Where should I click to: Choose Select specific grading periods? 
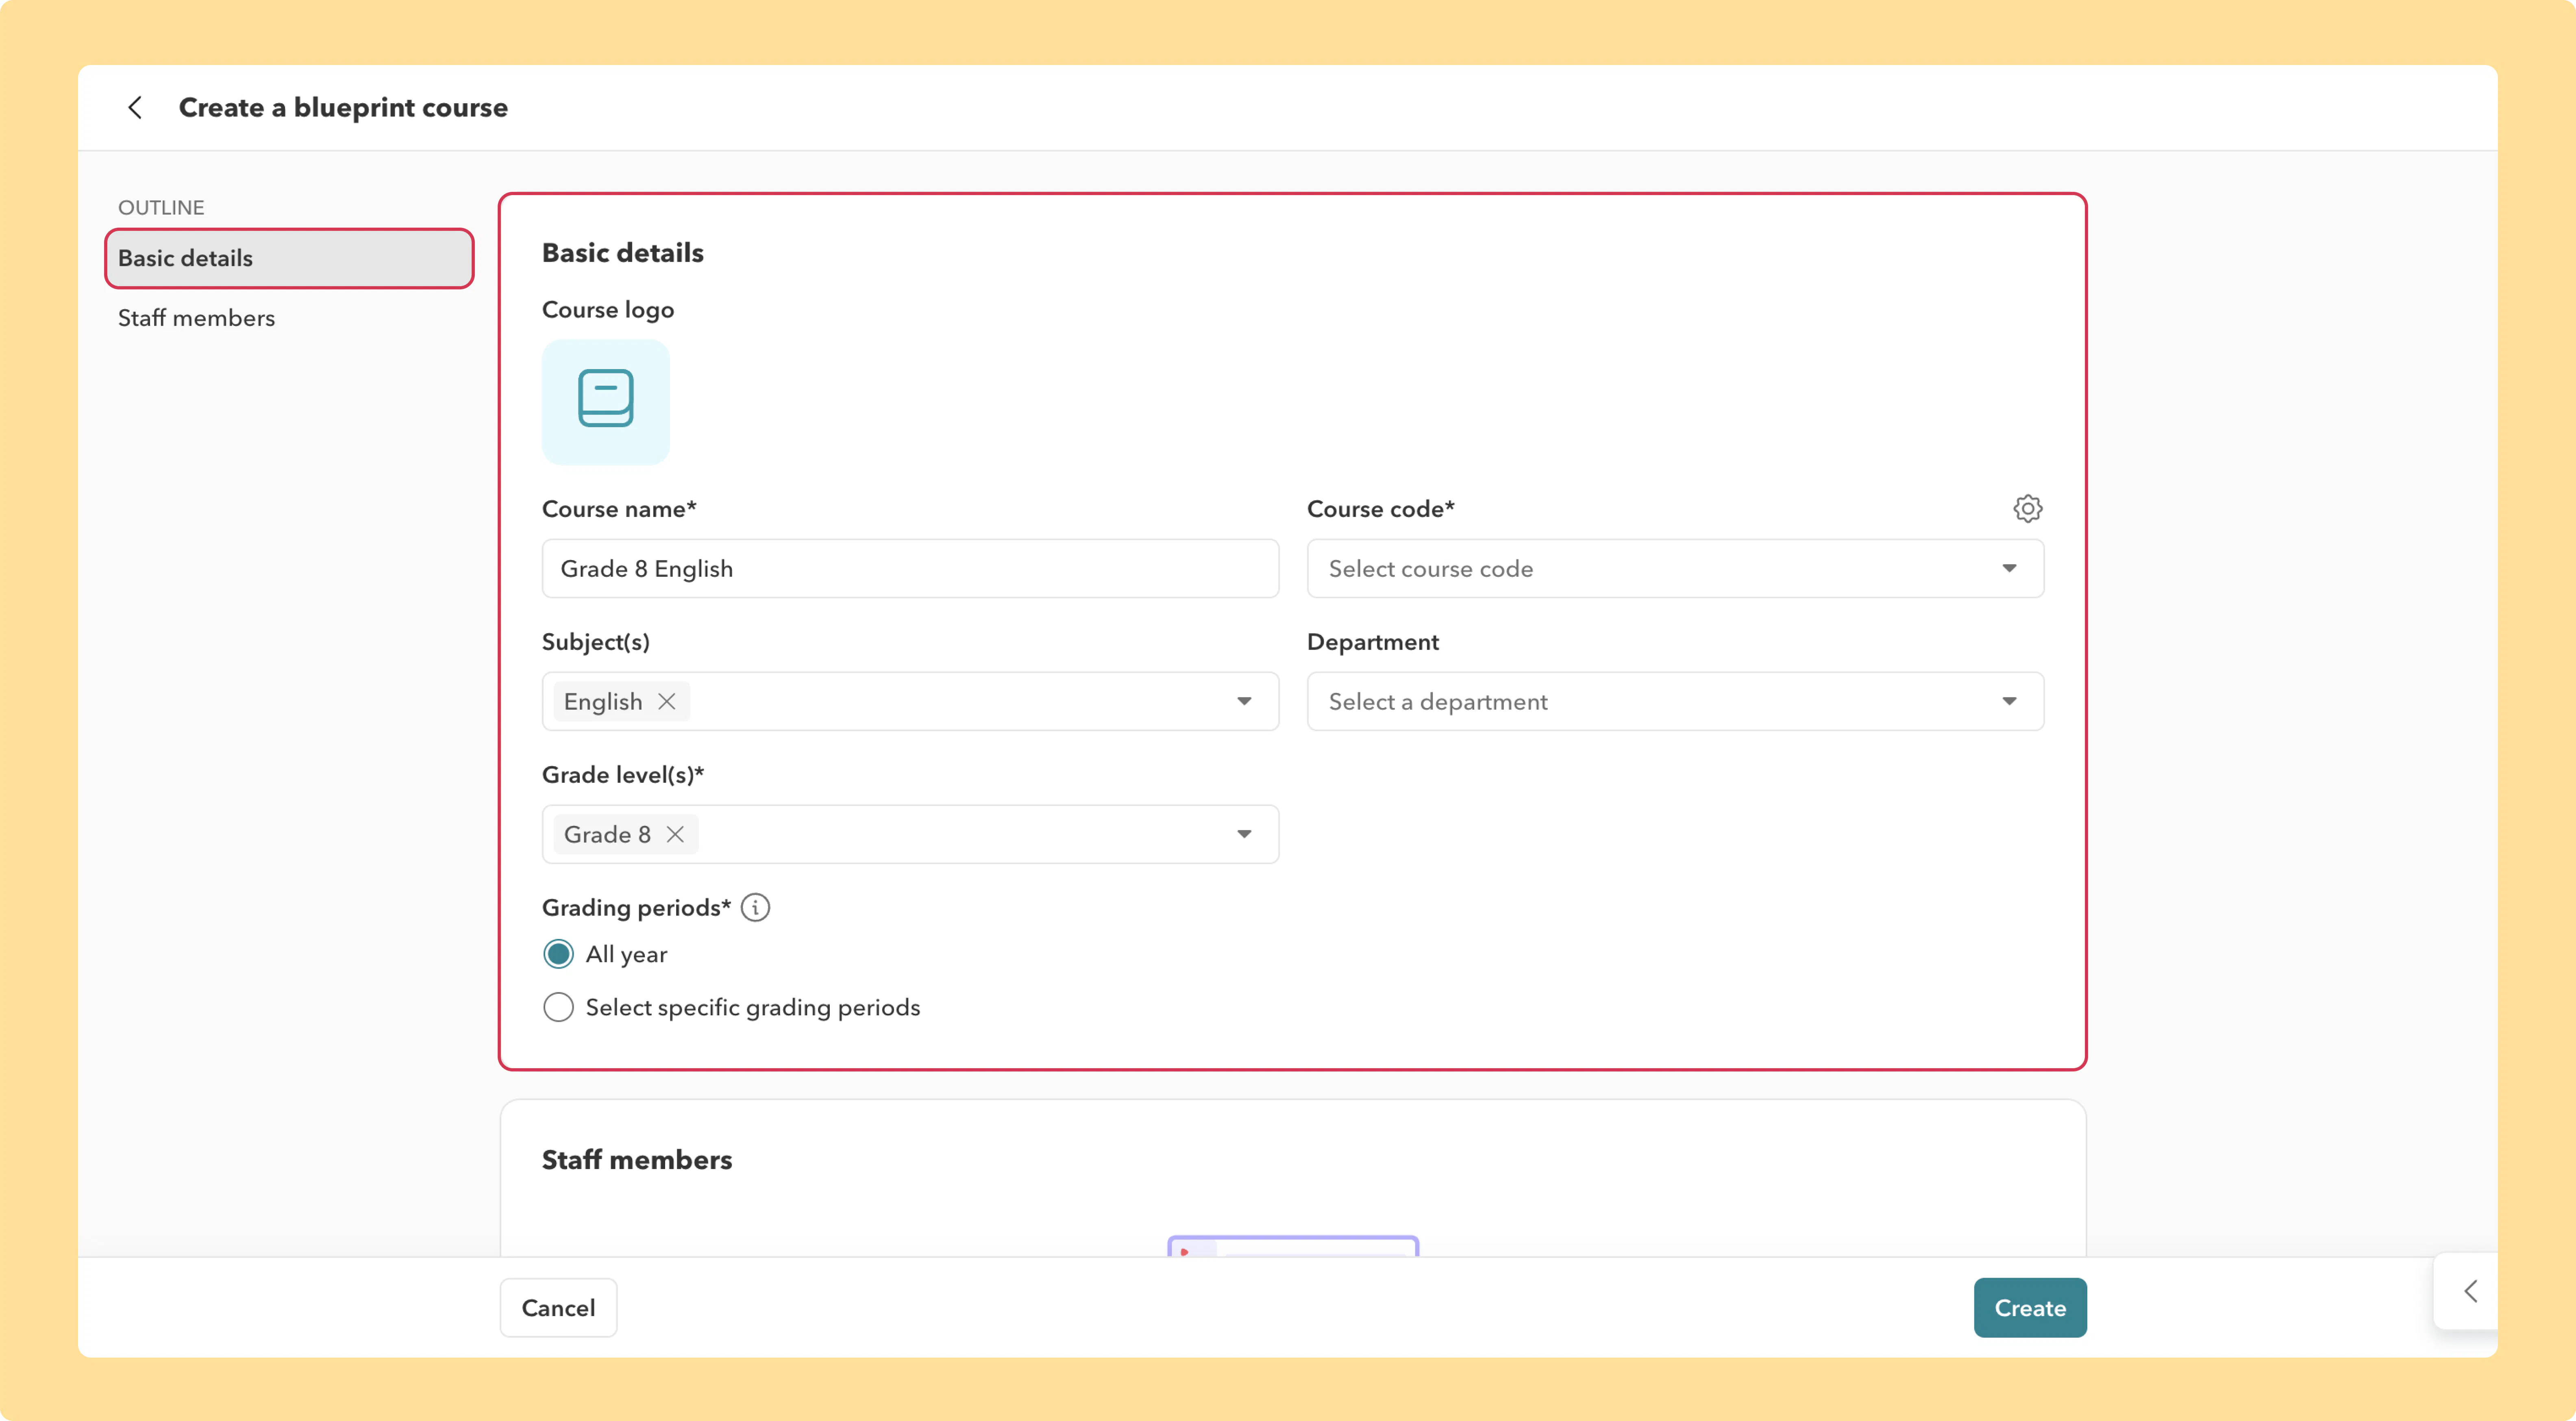click(x=558, y=1007)
